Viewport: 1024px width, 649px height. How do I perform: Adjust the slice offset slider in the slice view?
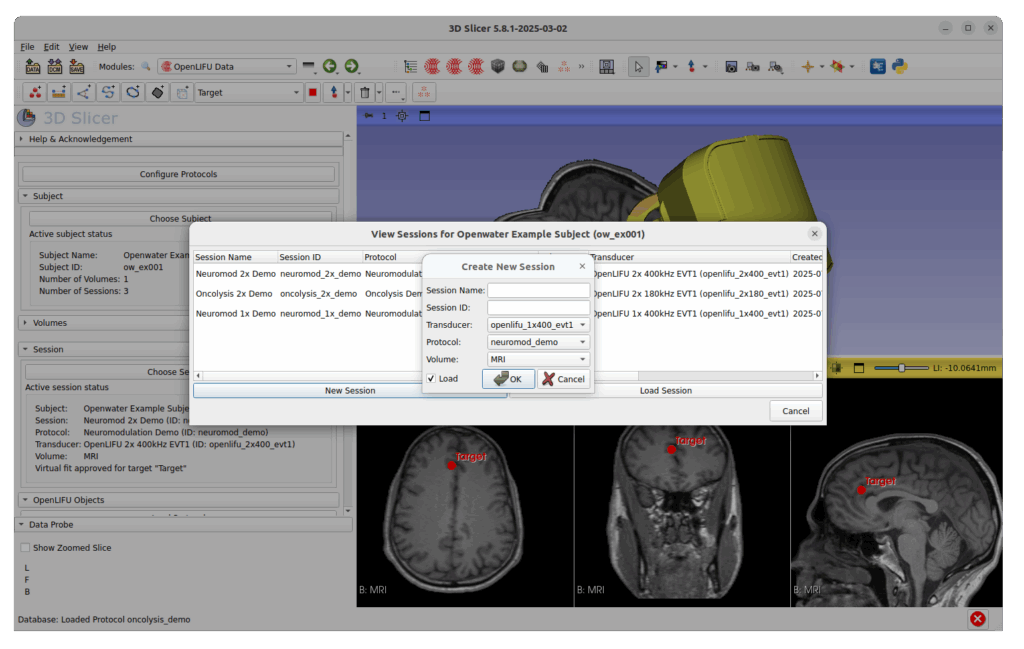(901, 368)
